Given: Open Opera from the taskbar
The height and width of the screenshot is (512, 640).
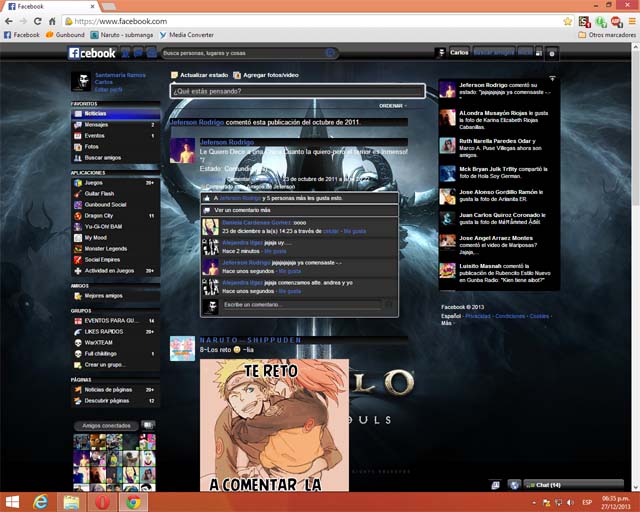Looking at the screenshot, I should [x=102, y=502].
